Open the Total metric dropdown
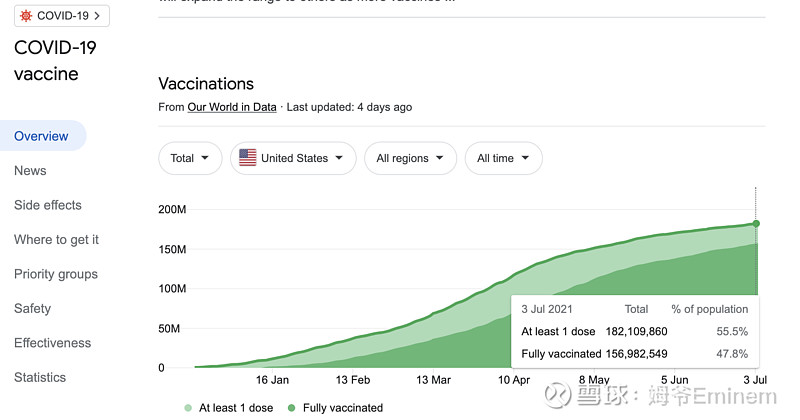The image size is (800, 420). (190, 158)
